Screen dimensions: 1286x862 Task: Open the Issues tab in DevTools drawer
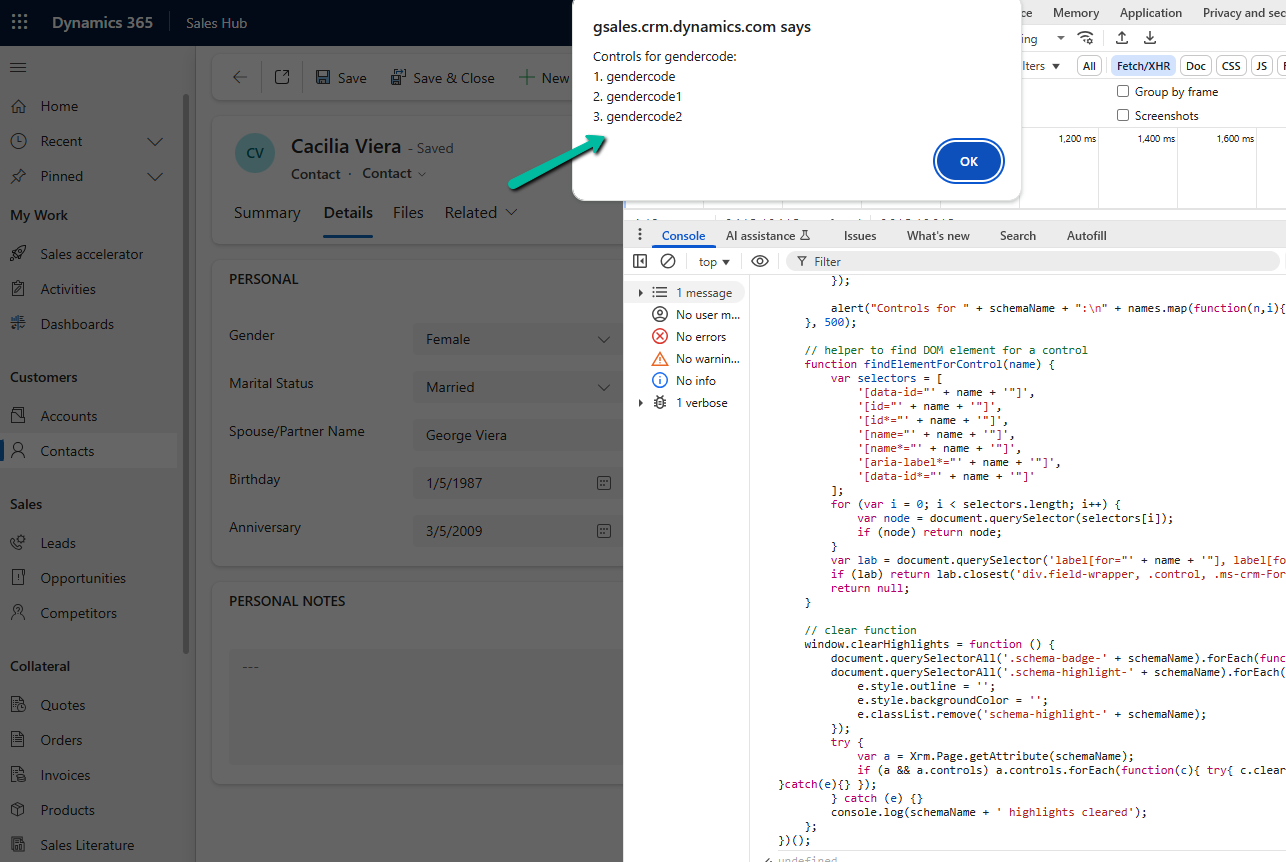859,236
